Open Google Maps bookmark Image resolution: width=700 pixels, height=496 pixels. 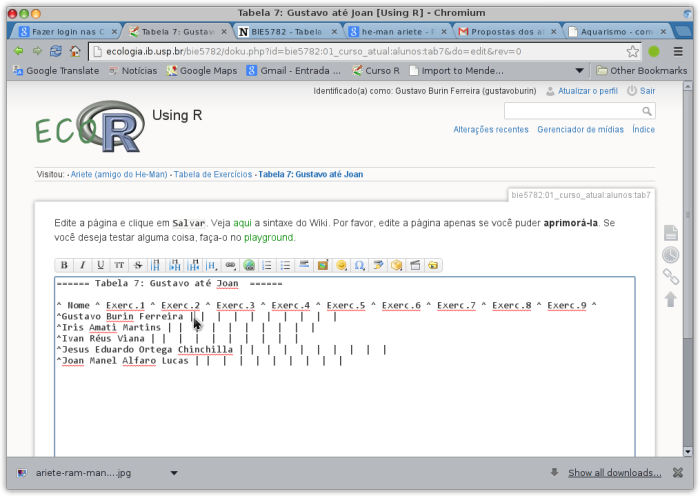203,71
